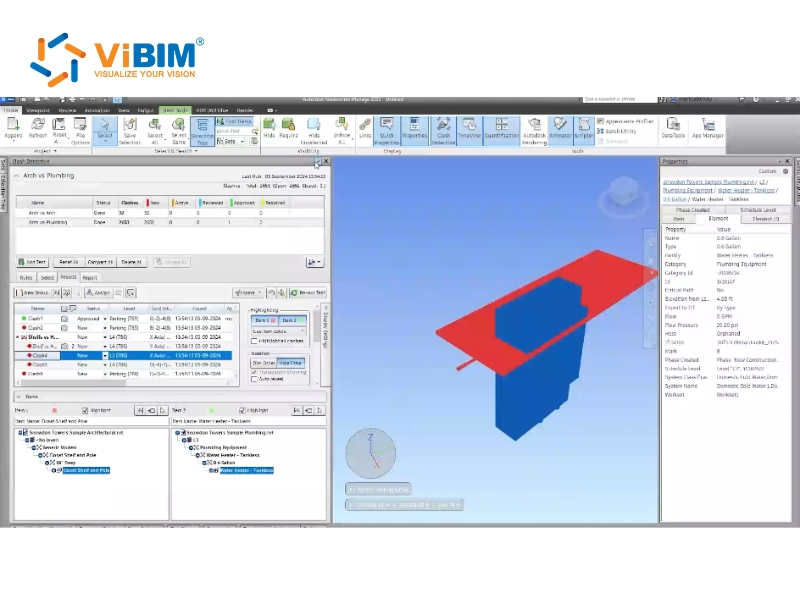This screenshot has width=800, height=600.
Task: Open the TimeLiner tool
Action: (x=469, y=128)
